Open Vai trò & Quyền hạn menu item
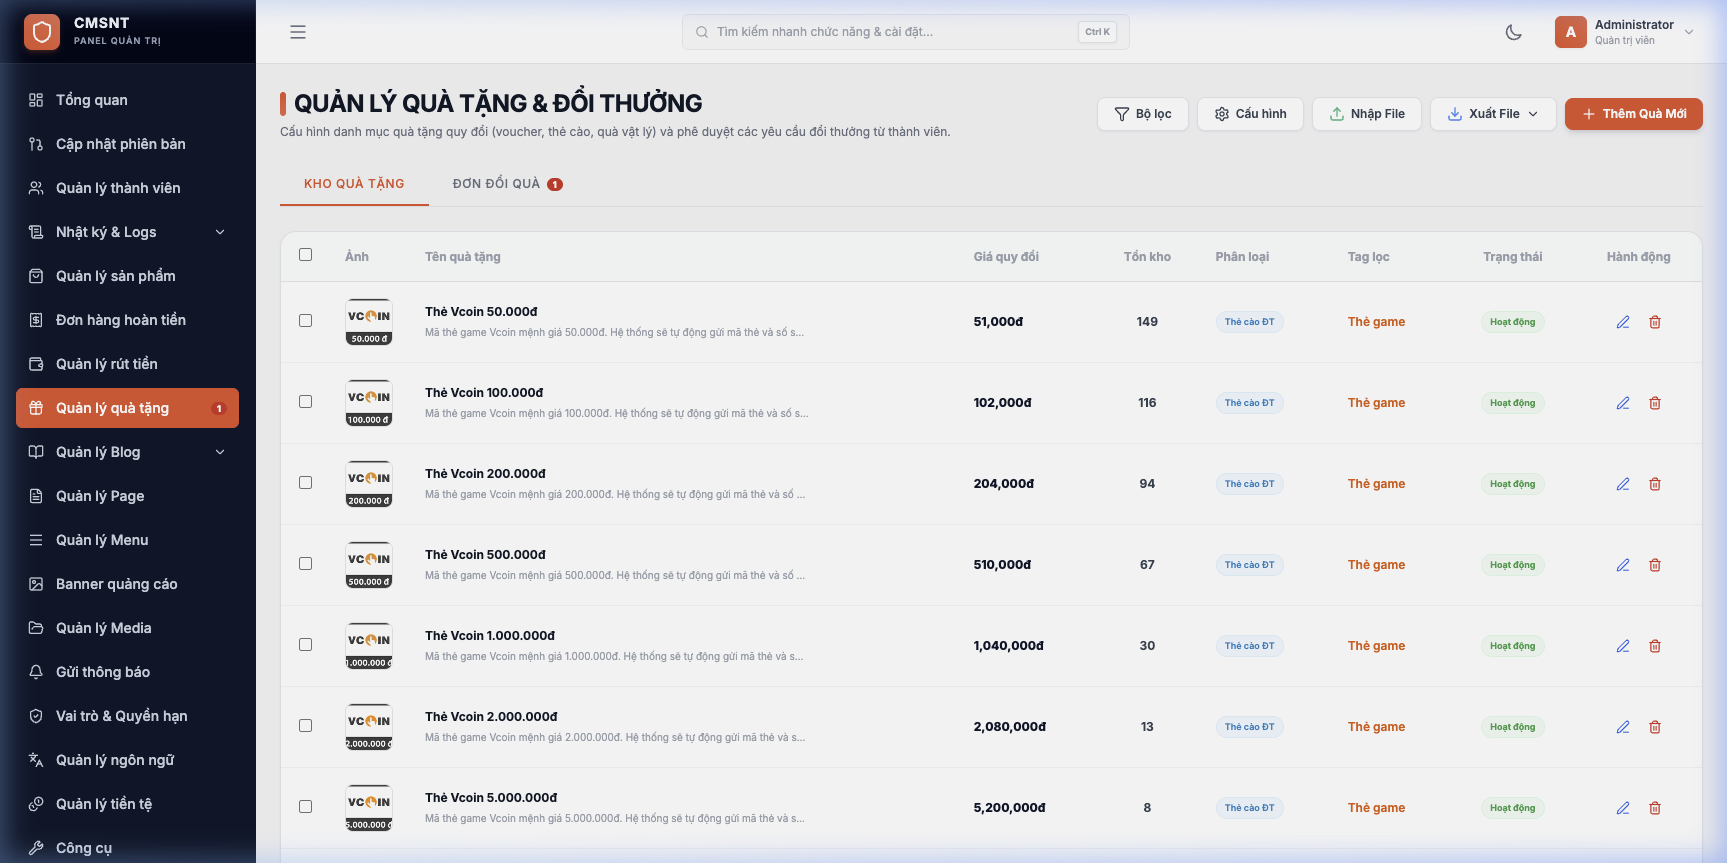The image size is (1727, 863). (x=128, y=716)
